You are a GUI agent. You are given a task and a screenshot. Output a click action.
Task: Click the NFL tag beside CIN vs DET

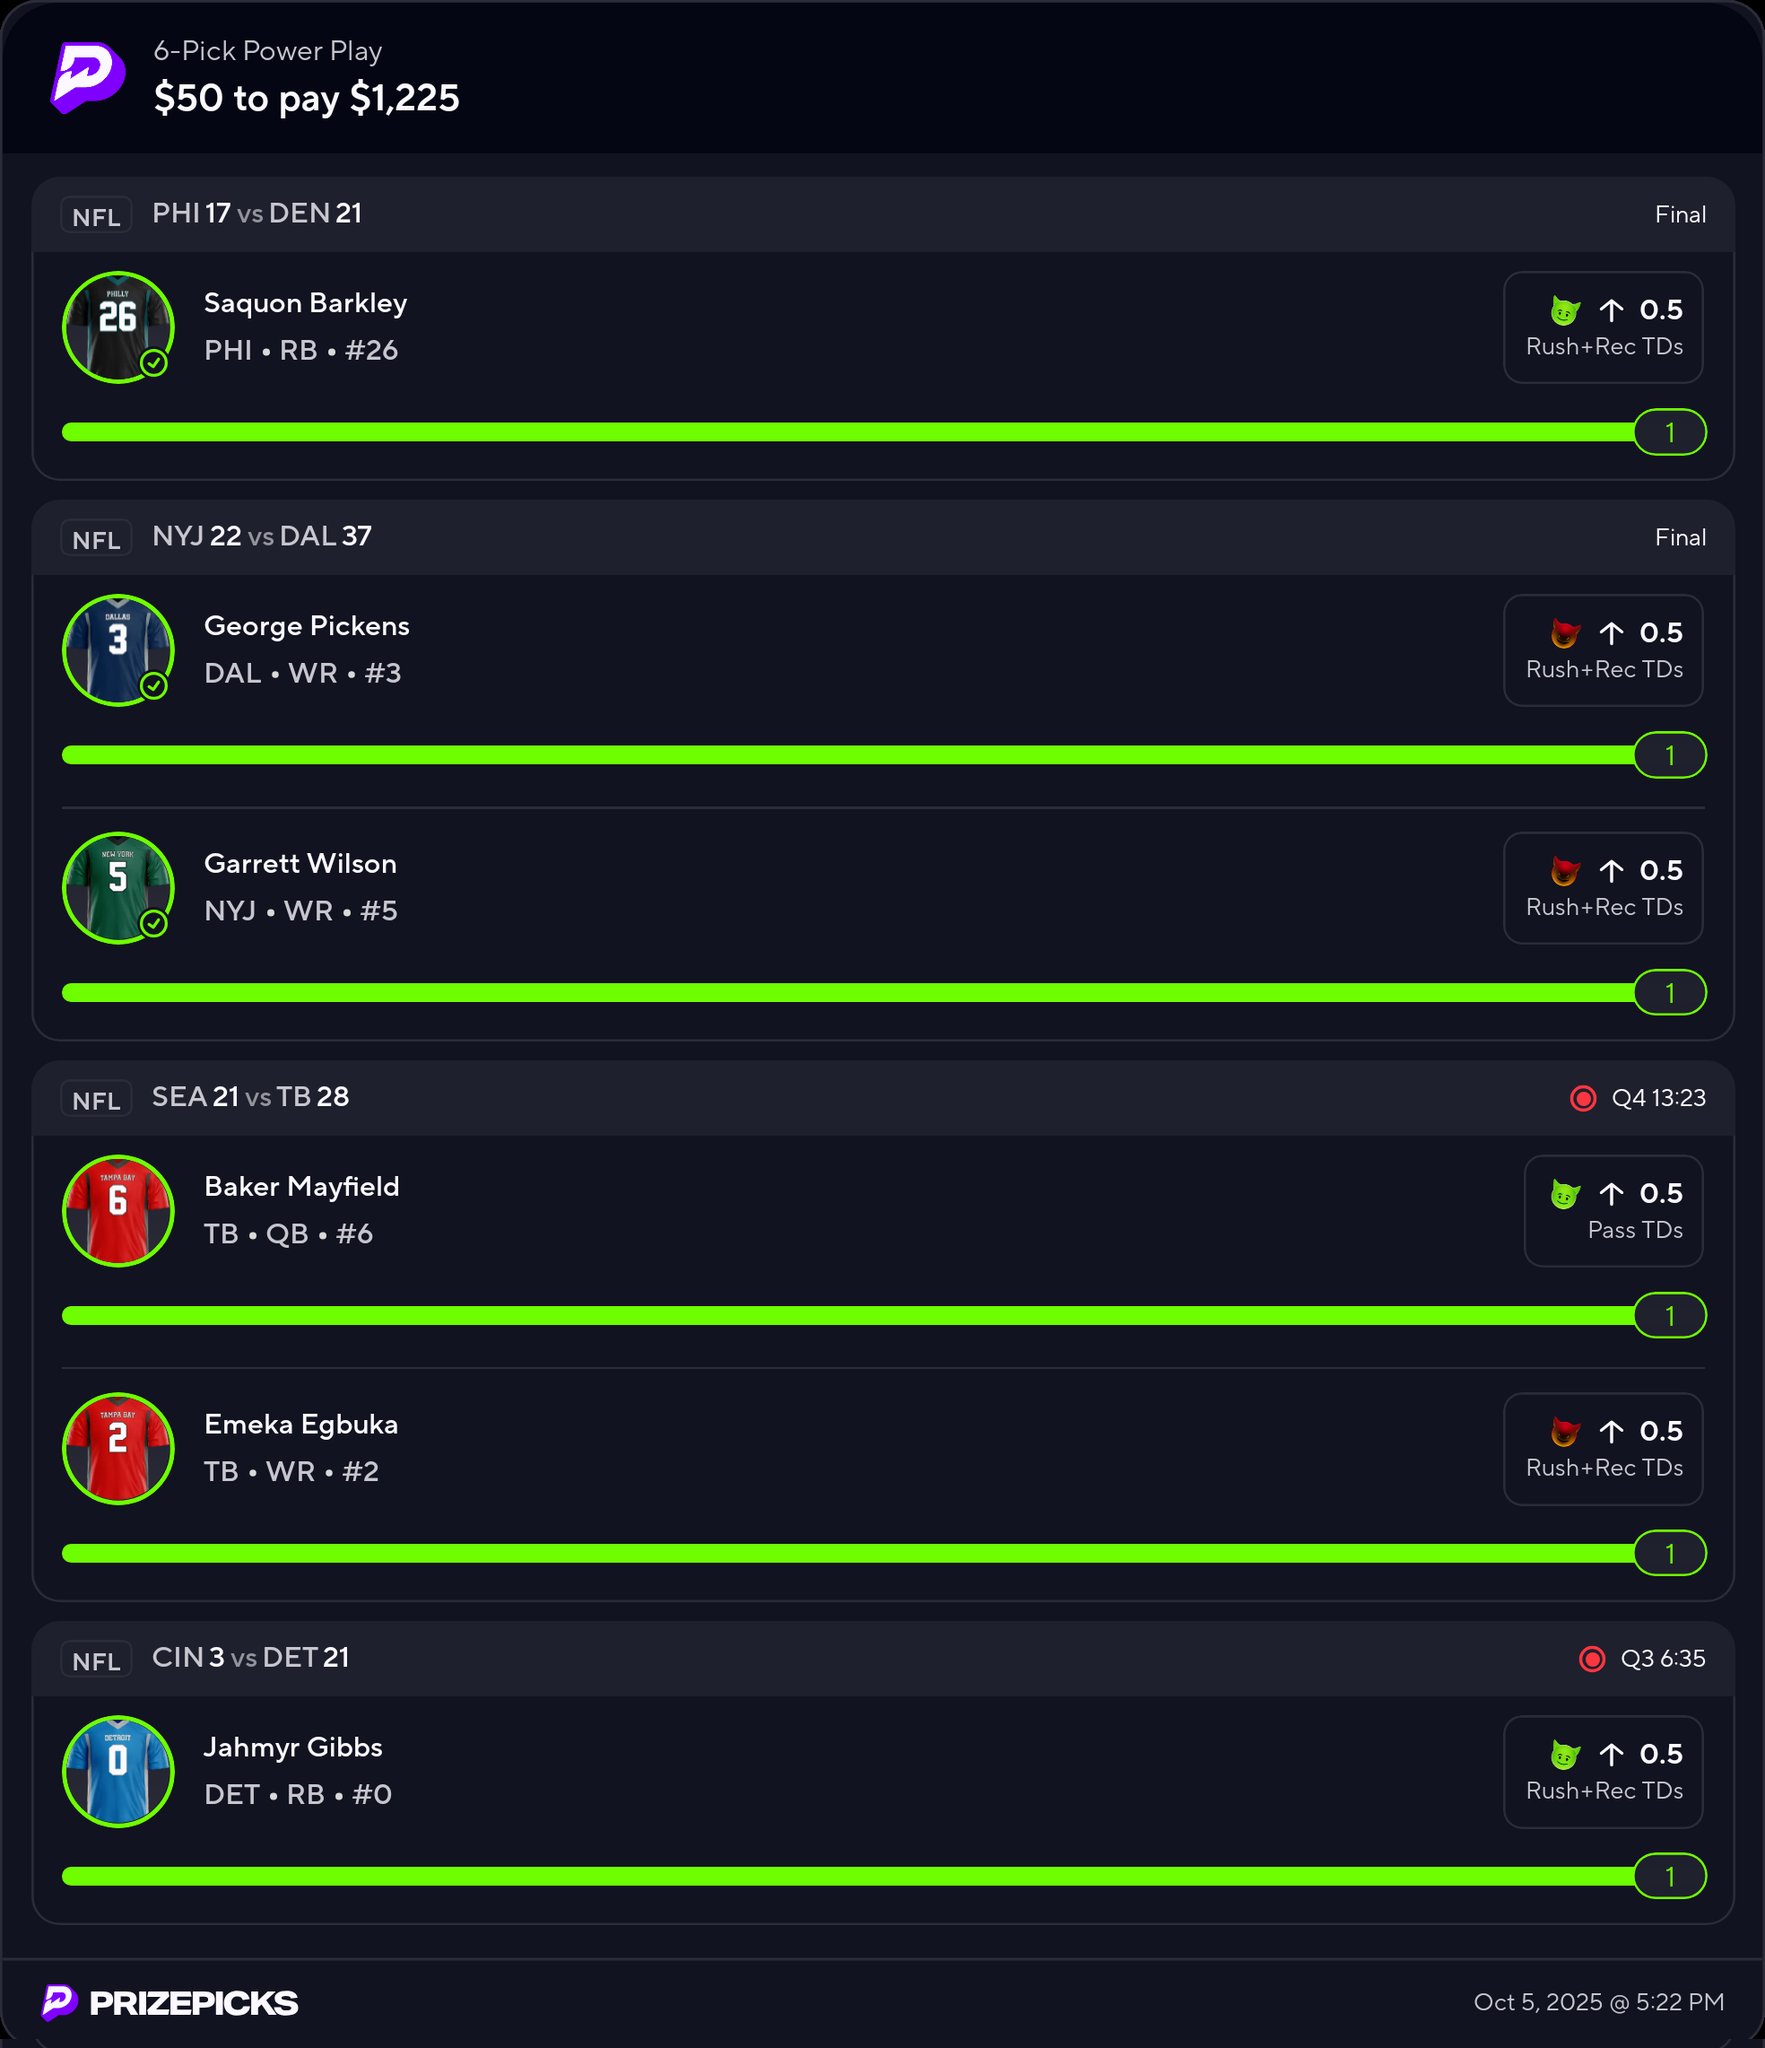click(96, 1660)
